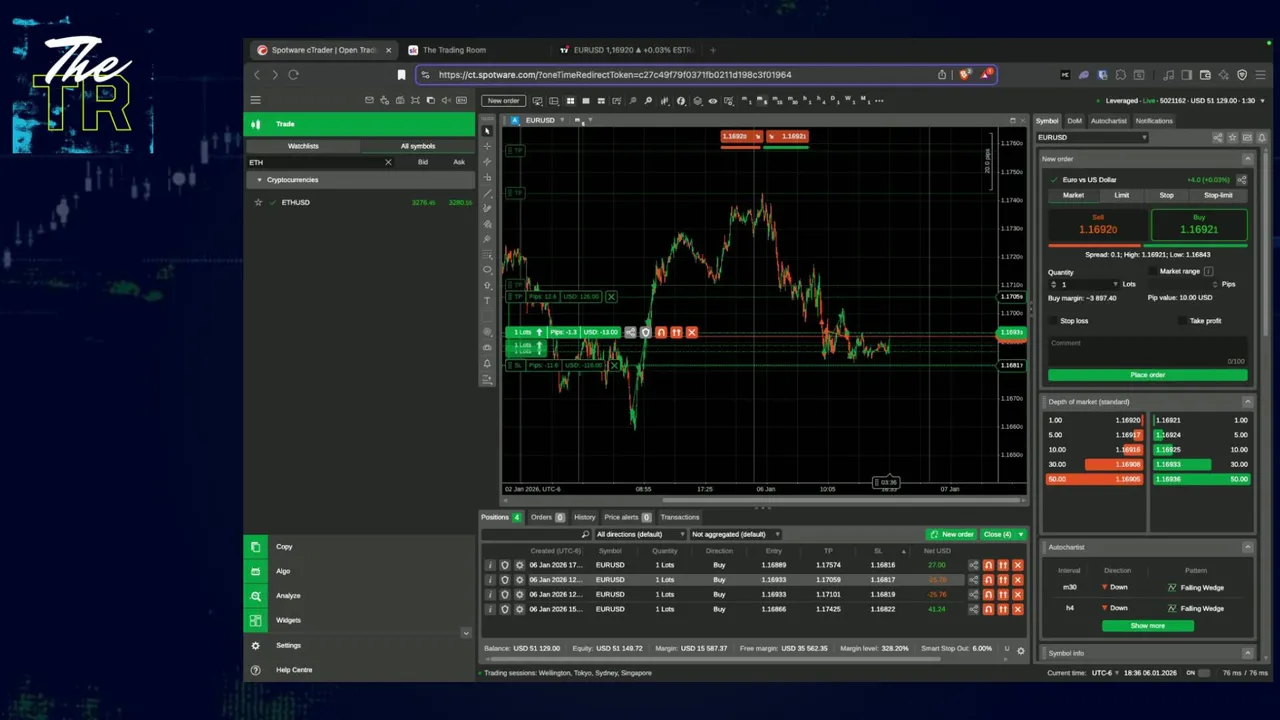Star ETHUSD as favorite
This screenshot has width=1280, height=720.
click(258, 202)
